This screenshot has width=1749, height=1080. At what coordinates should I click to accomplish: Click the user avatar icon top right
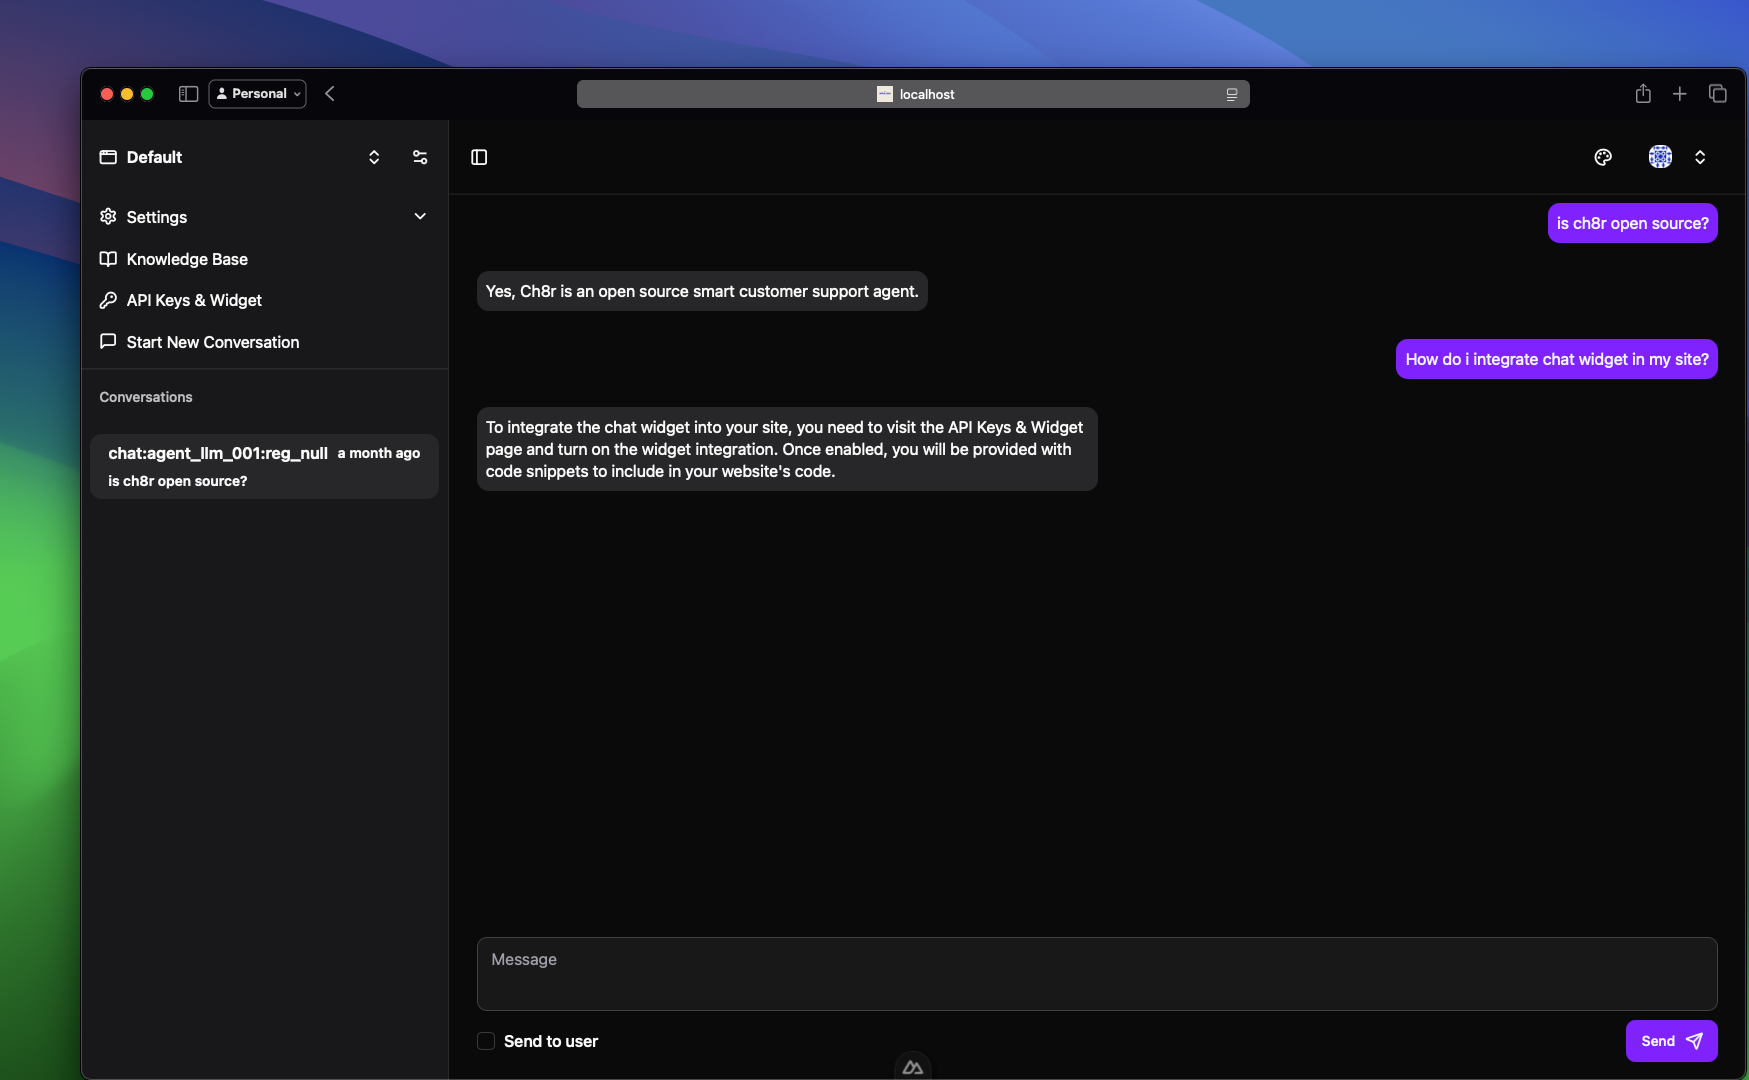pyautogui.click(x=1660, y=157)
